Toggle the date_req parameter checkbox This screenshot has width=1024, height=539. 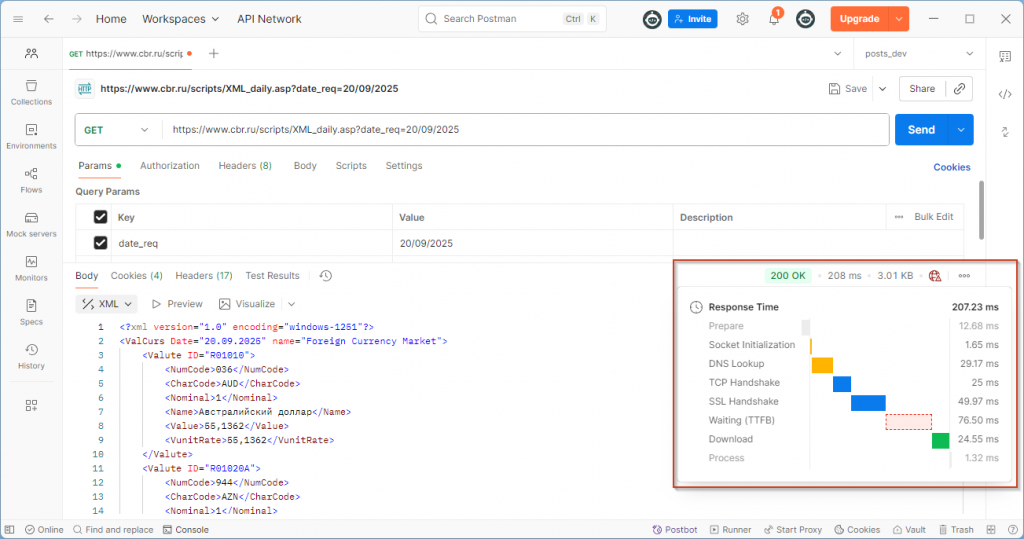(100, 243)
